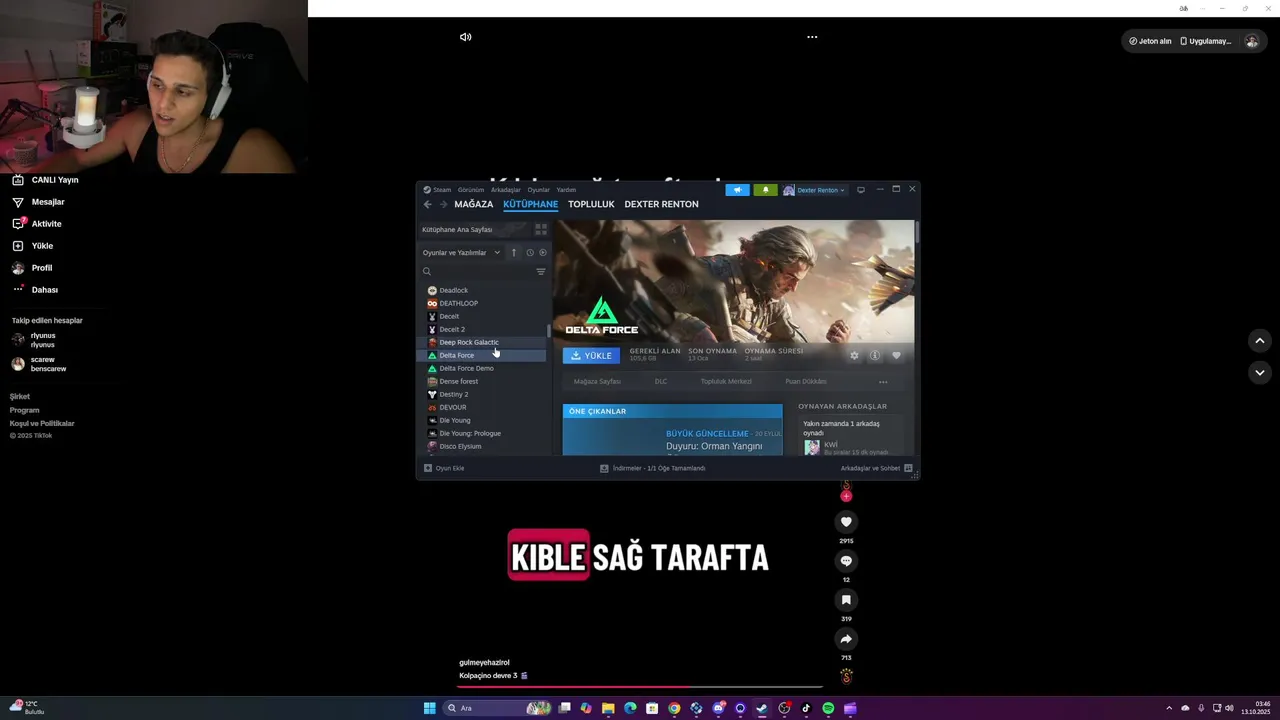The image size is (1280, 720).
Task: Open more game links ellipsis menu
Action: coord(883,382)
